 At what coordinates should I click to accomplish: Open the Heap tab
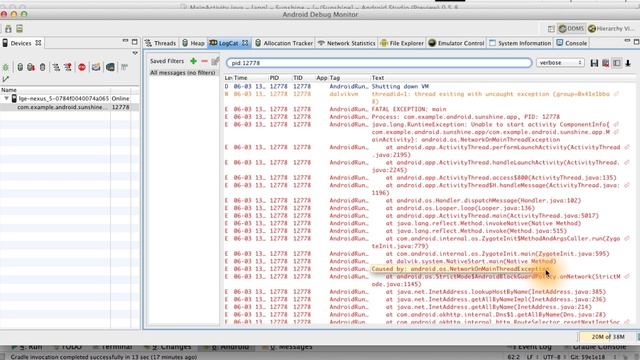point(193,43)
